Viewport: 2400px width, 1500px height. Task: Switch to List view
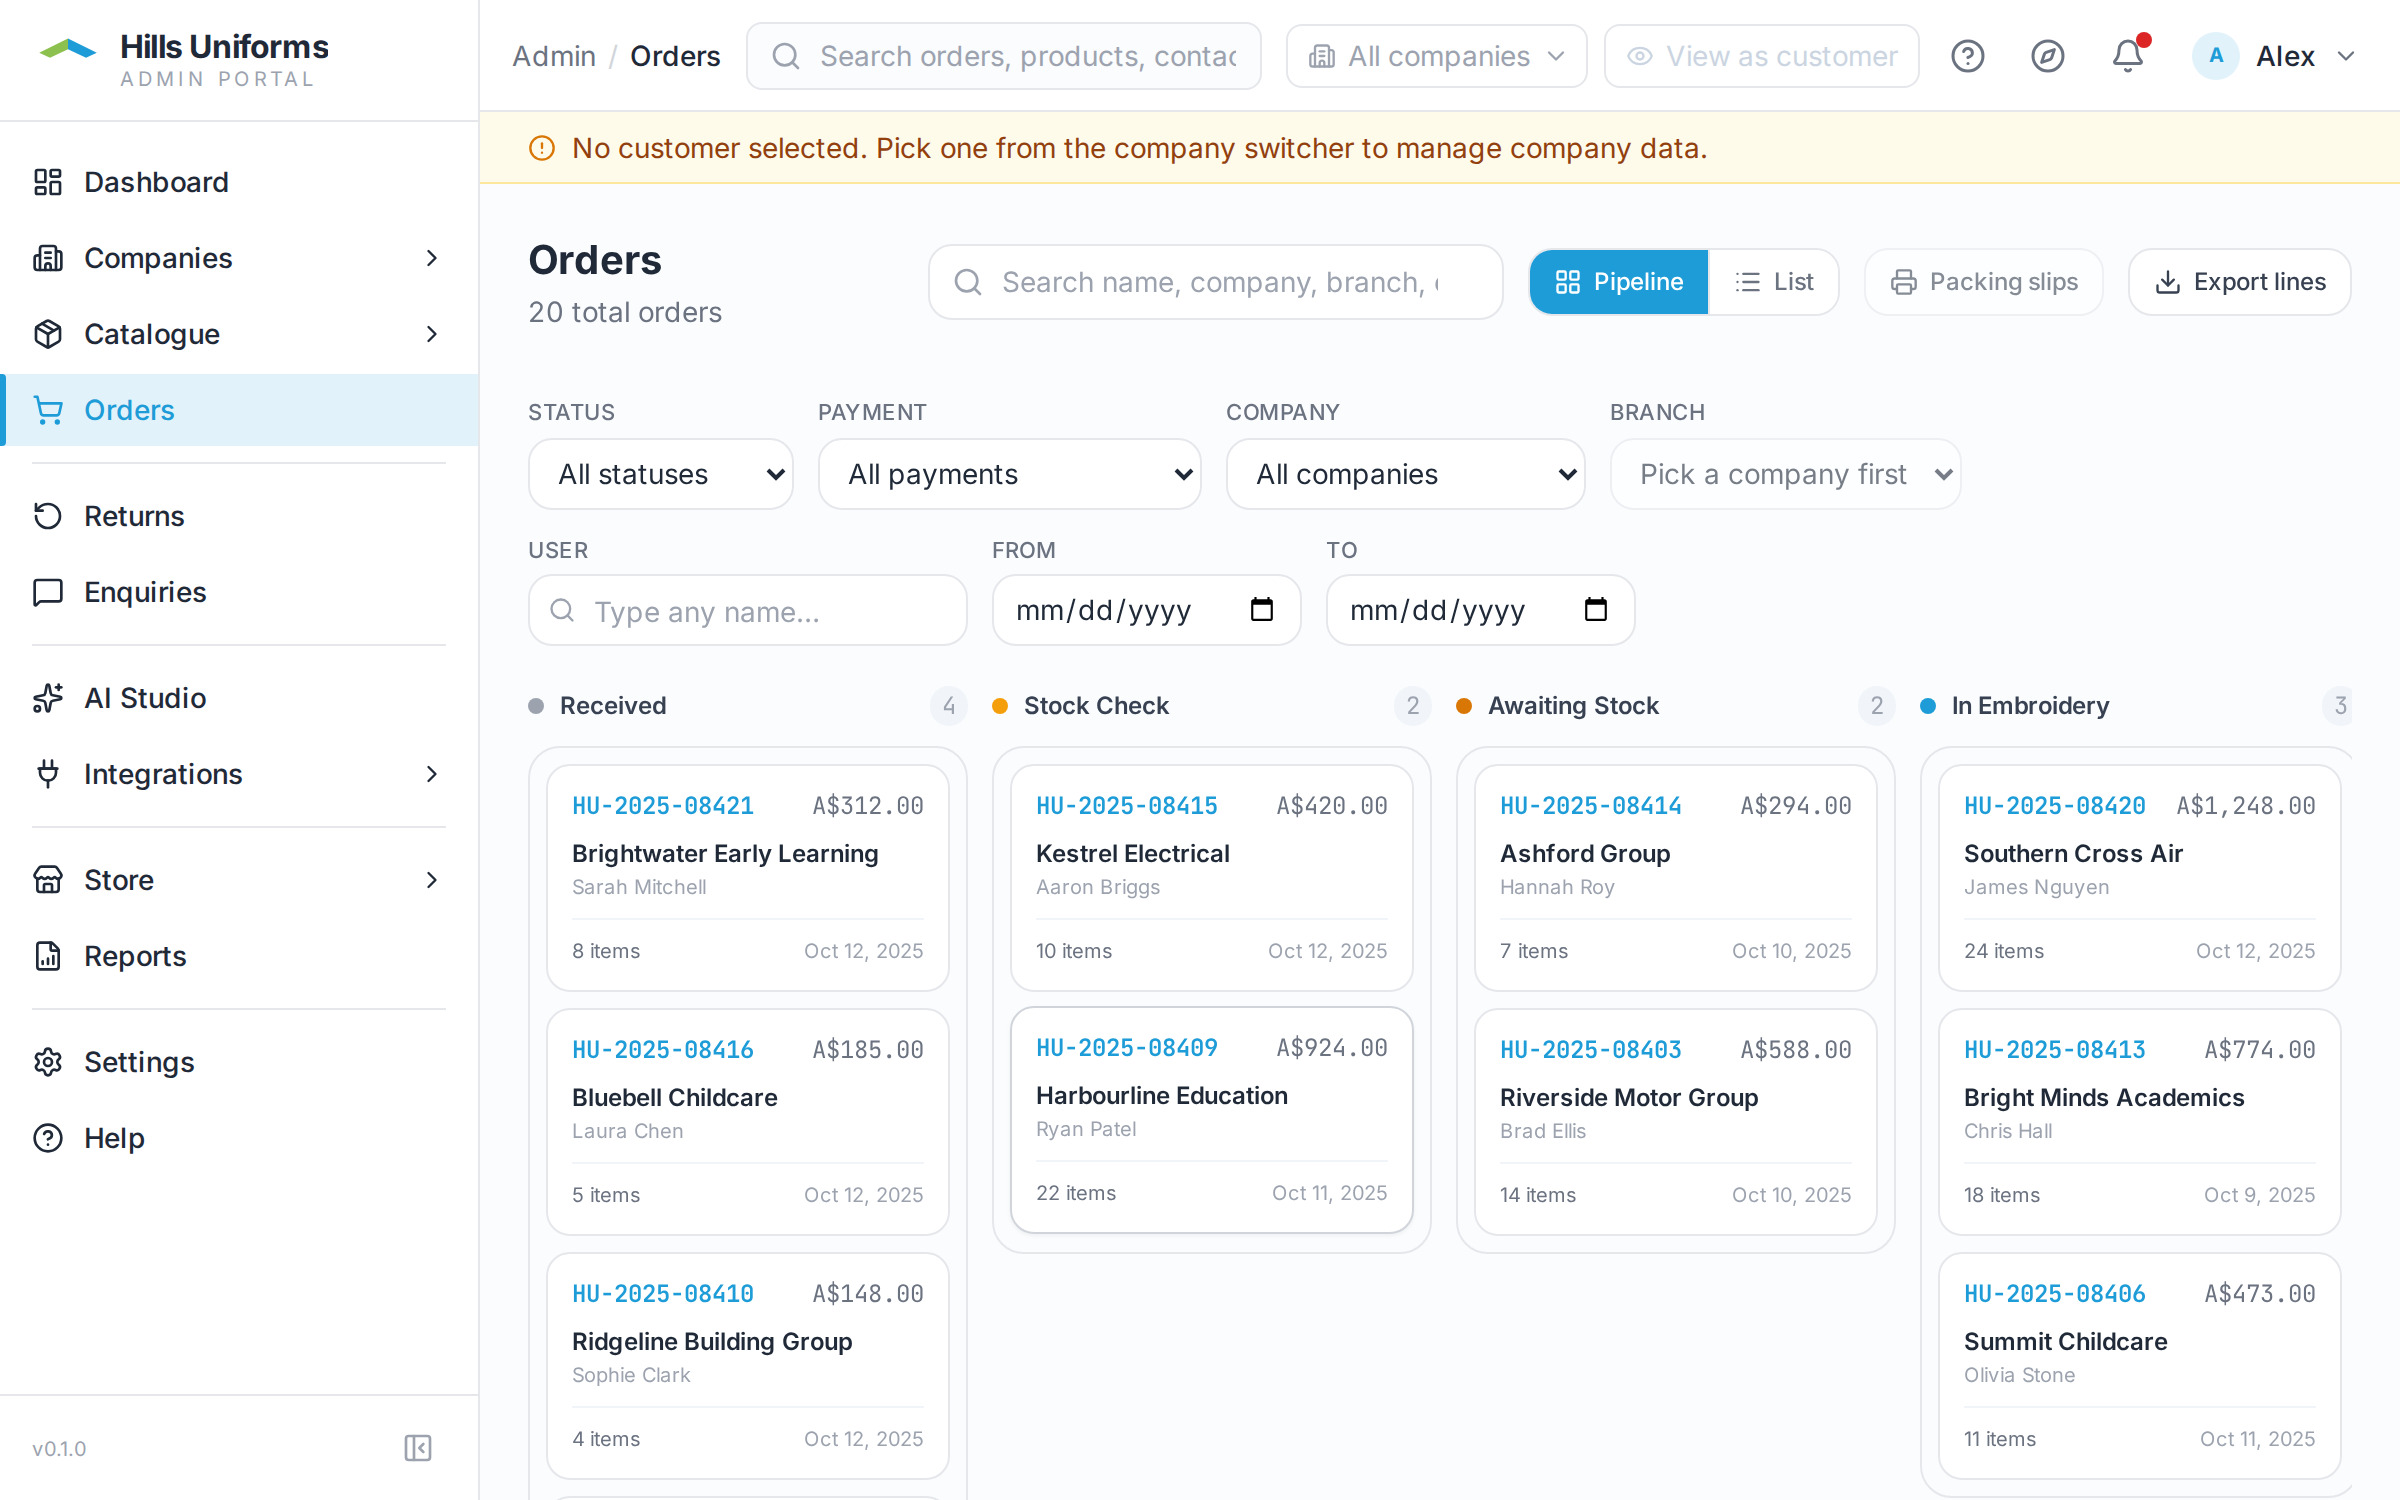point(1773,282)
